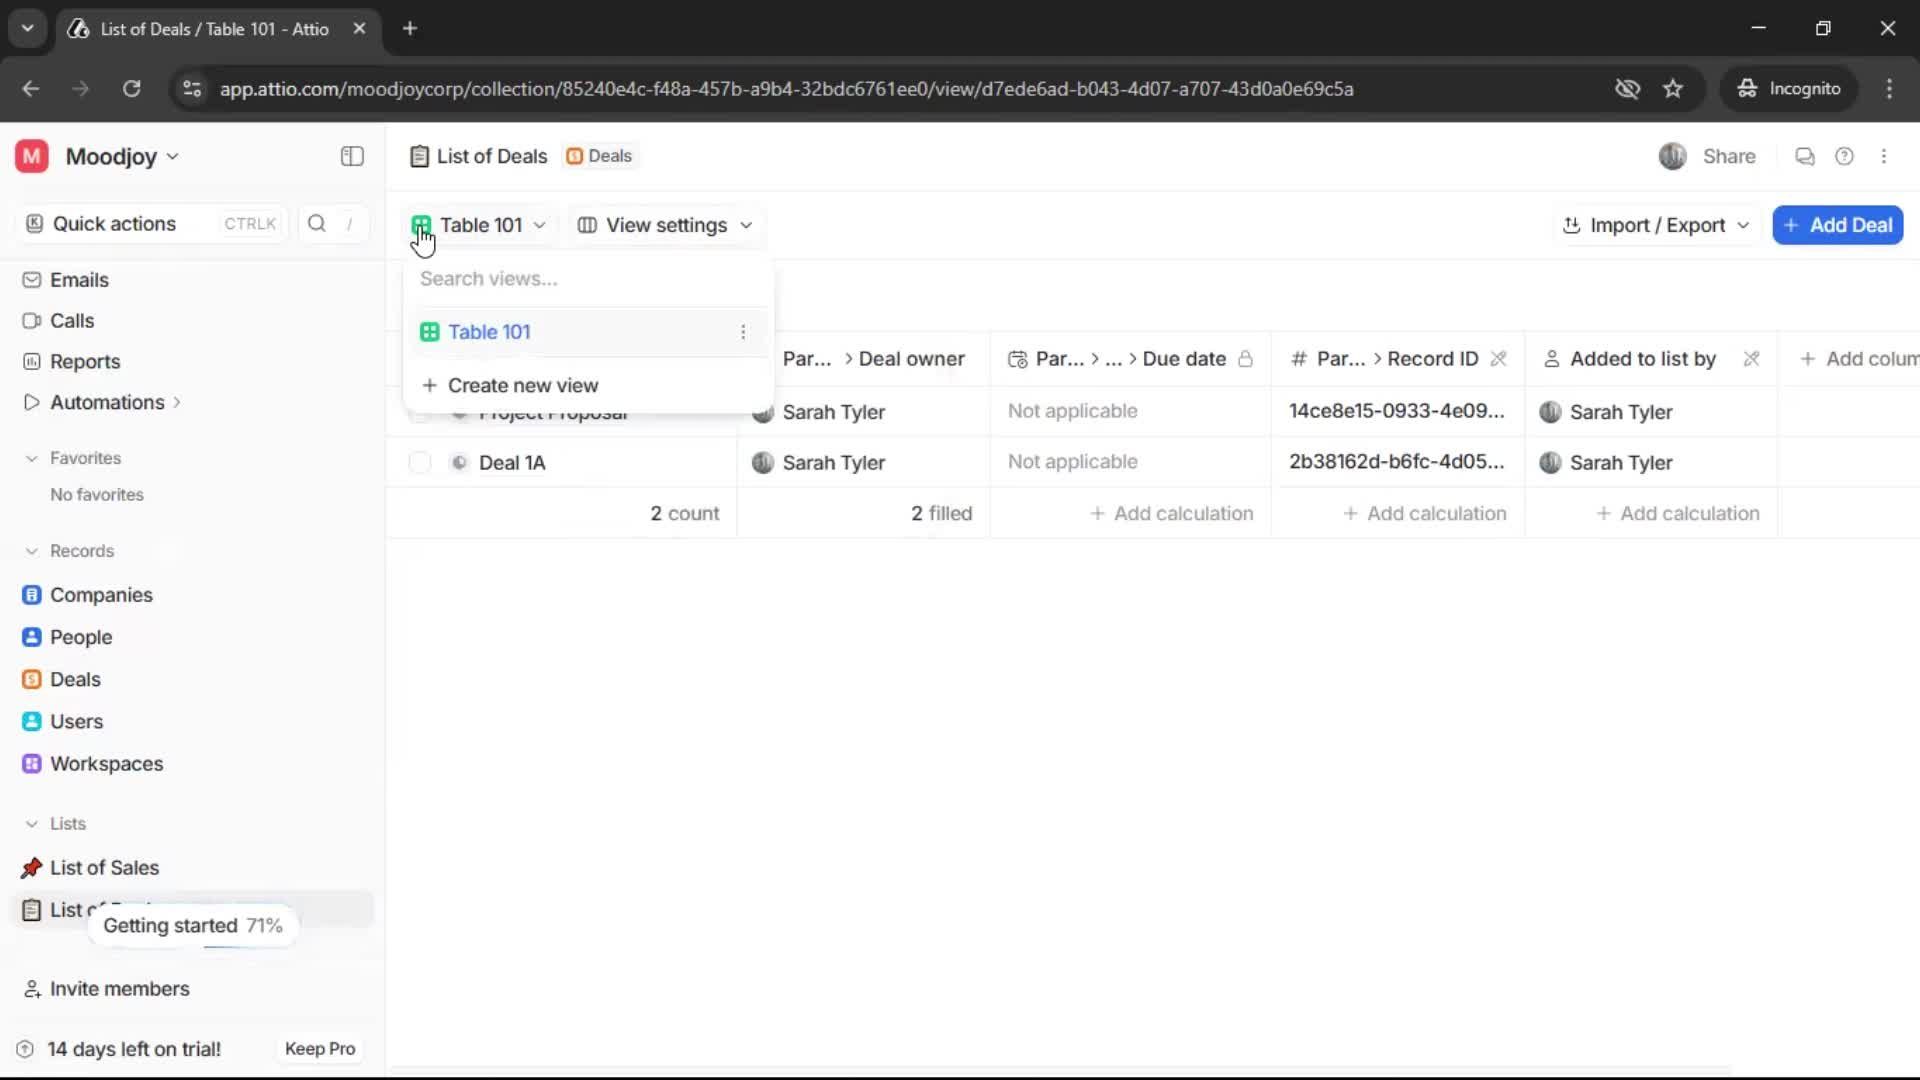Click the Add Deal button
Screen dimensions: 1920x1080
point(1838,225)
